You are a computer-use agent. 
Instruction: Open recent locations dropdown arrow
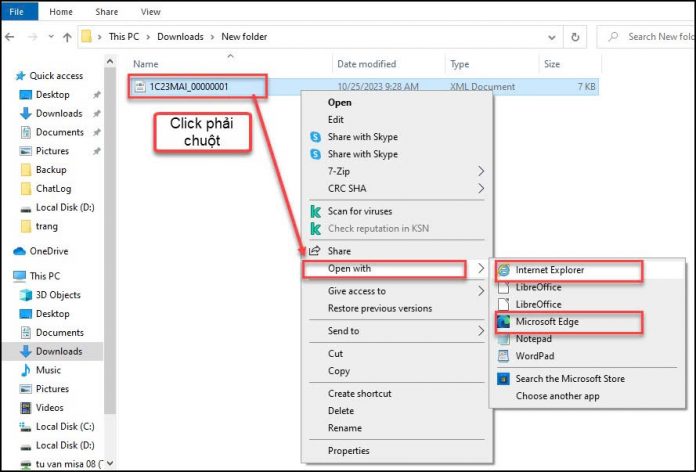coord(51,37)
